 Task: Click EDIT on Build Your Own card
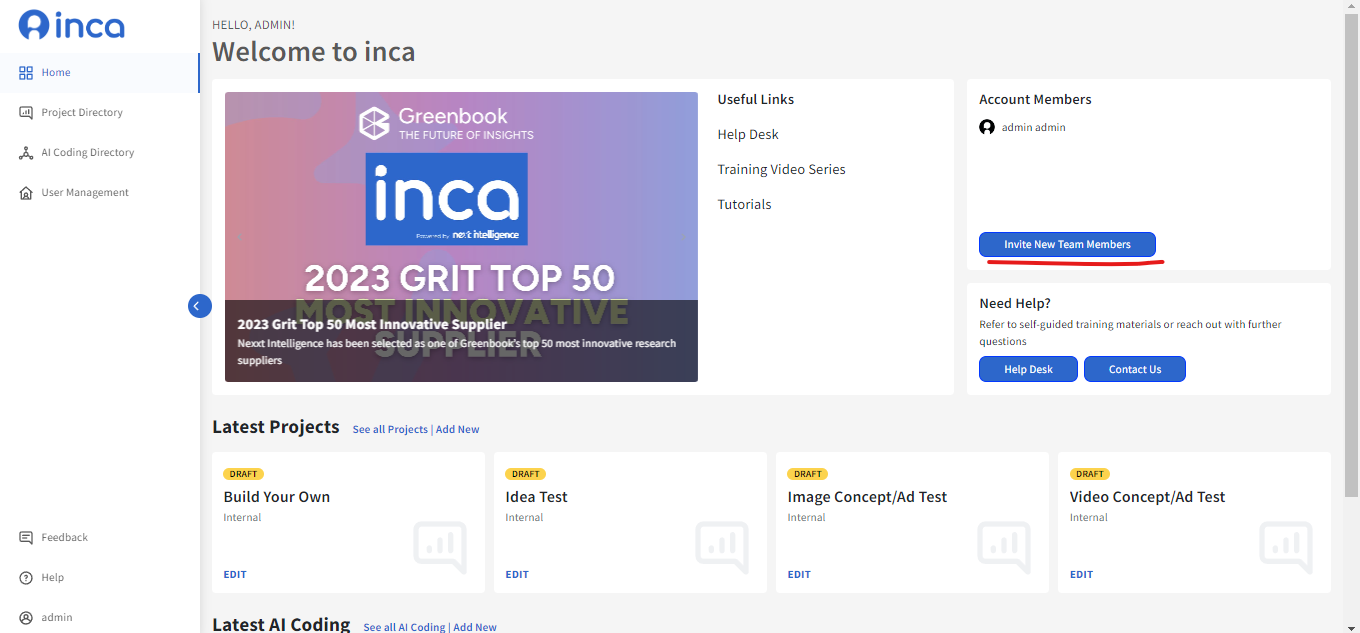(235, 574)
